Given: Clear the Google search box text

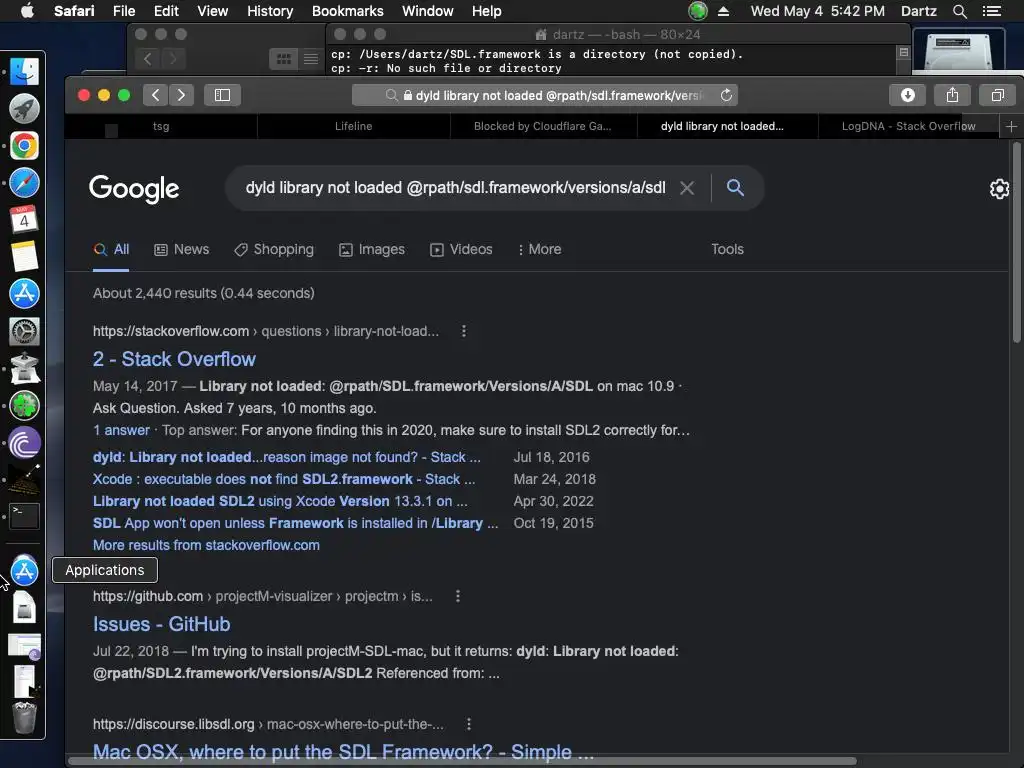Looking at the screenshot, I should [687, 188].
